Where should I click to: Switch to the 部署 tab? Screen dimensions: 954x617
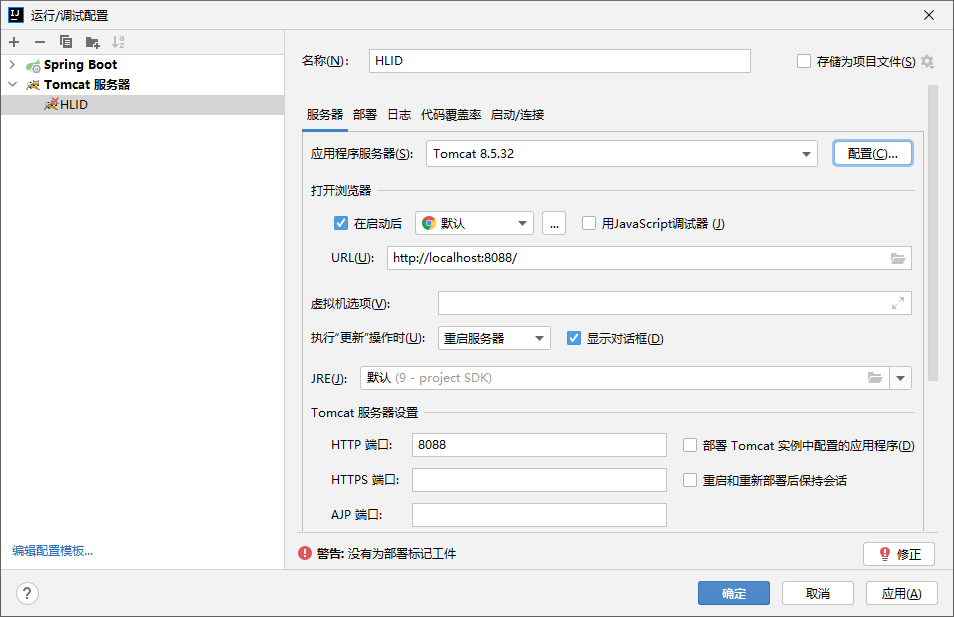[x=364, y=115]
